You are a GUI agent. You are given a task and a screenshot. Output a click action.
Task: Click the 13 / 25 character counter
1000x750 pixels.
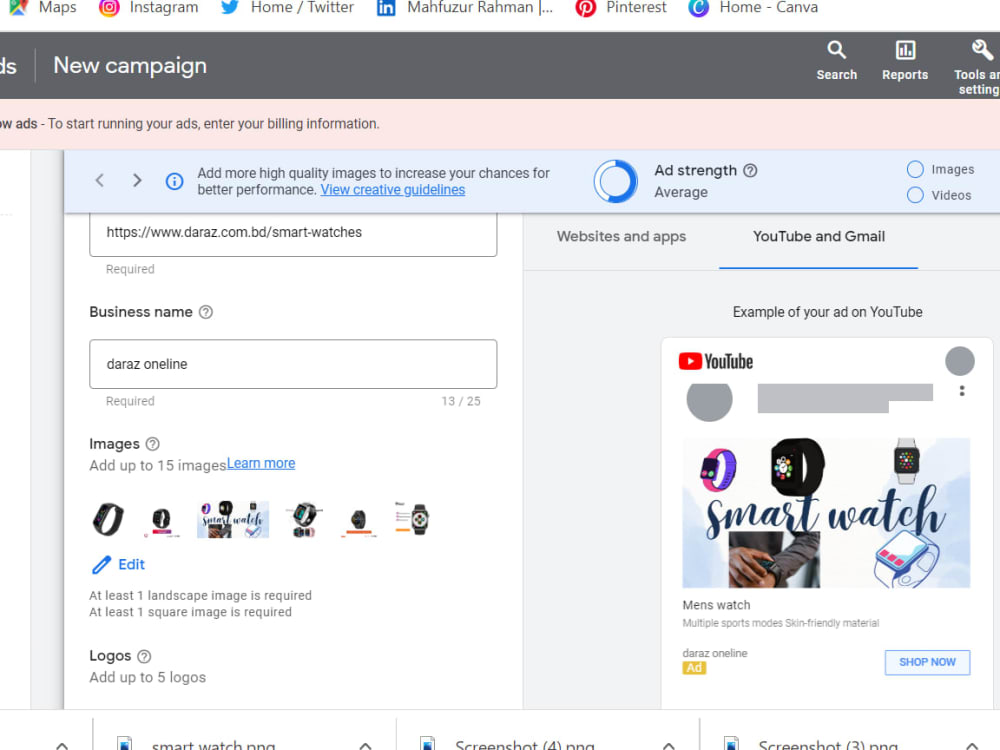click(460, 401)
